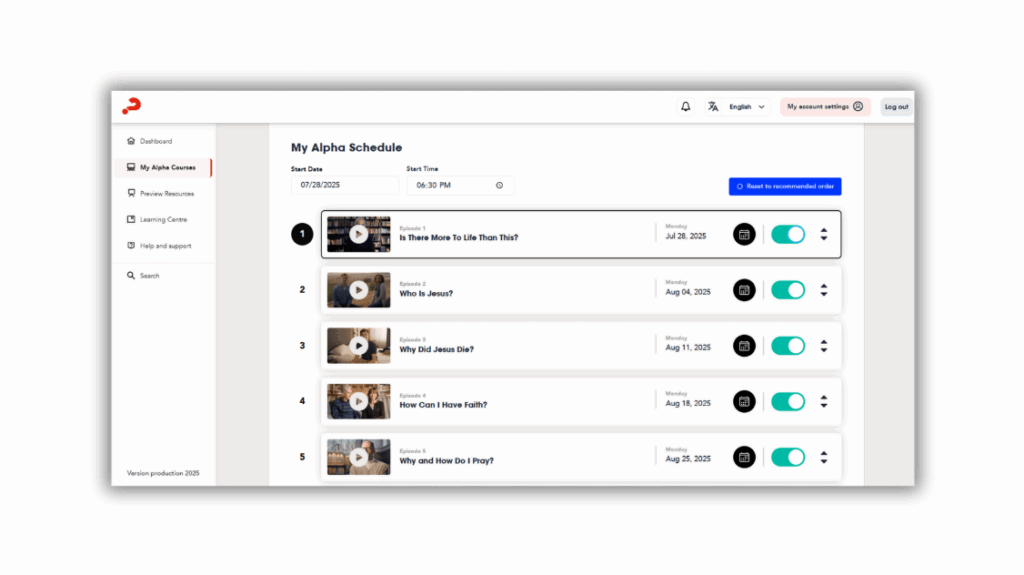Image resolution: width=1024 pixels, height=575 pixels.
Task: Toggle off Who Is Jesus? episode
Action: click(788, 290)
